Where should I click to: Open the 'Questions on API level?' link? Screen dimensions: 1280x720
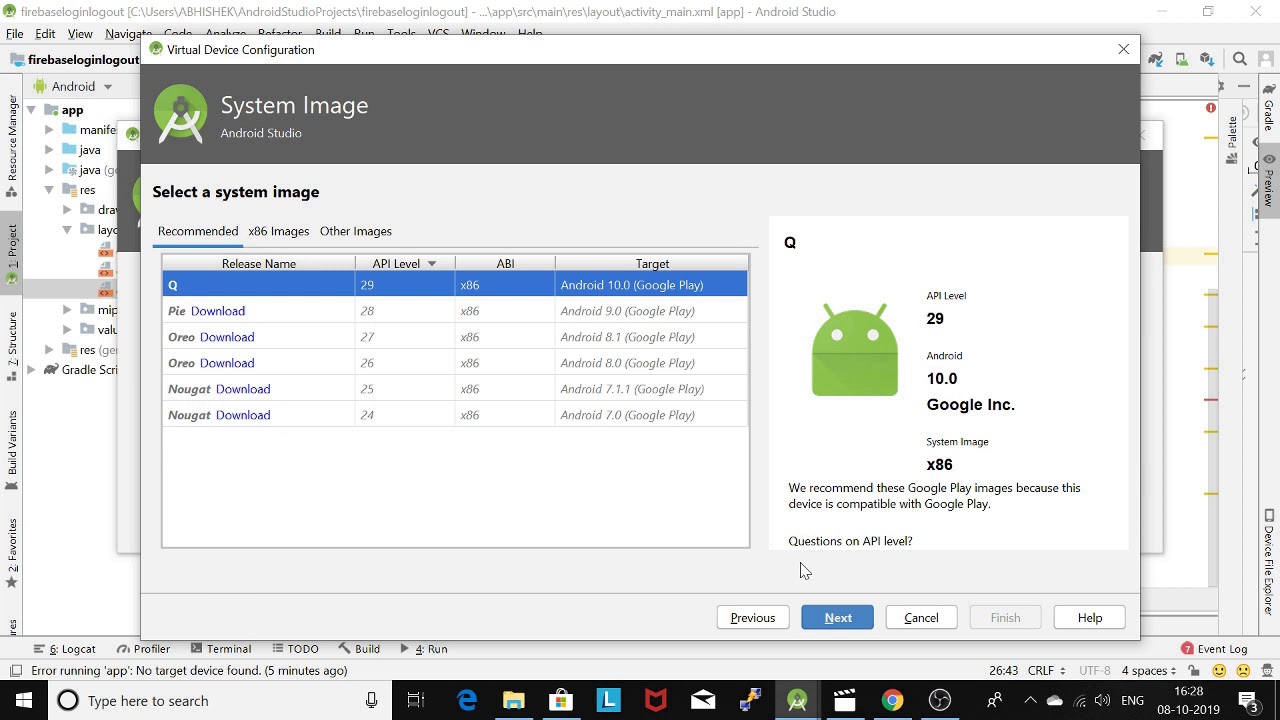click(x=850, y=541)
